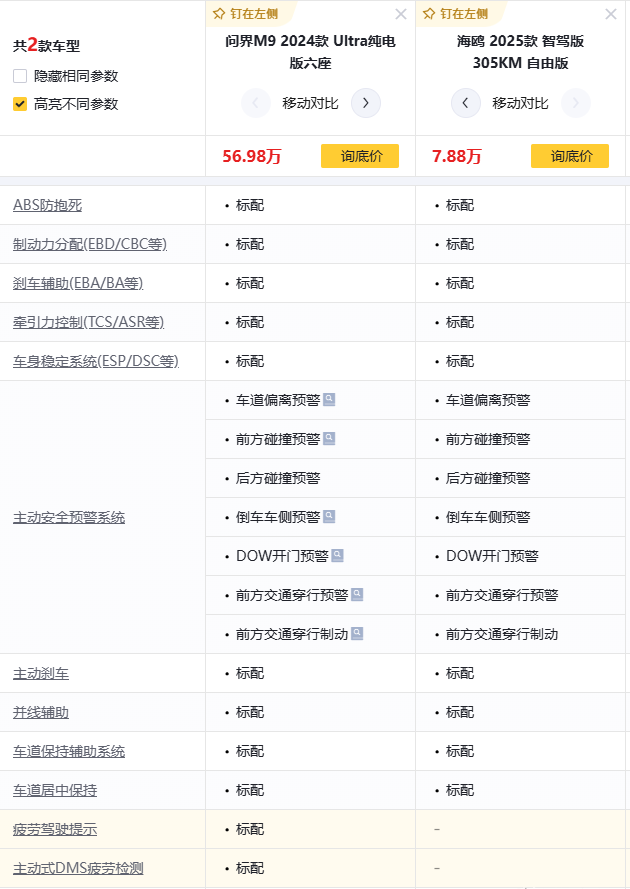Open 疲劳驾驶提示 link

55,829
